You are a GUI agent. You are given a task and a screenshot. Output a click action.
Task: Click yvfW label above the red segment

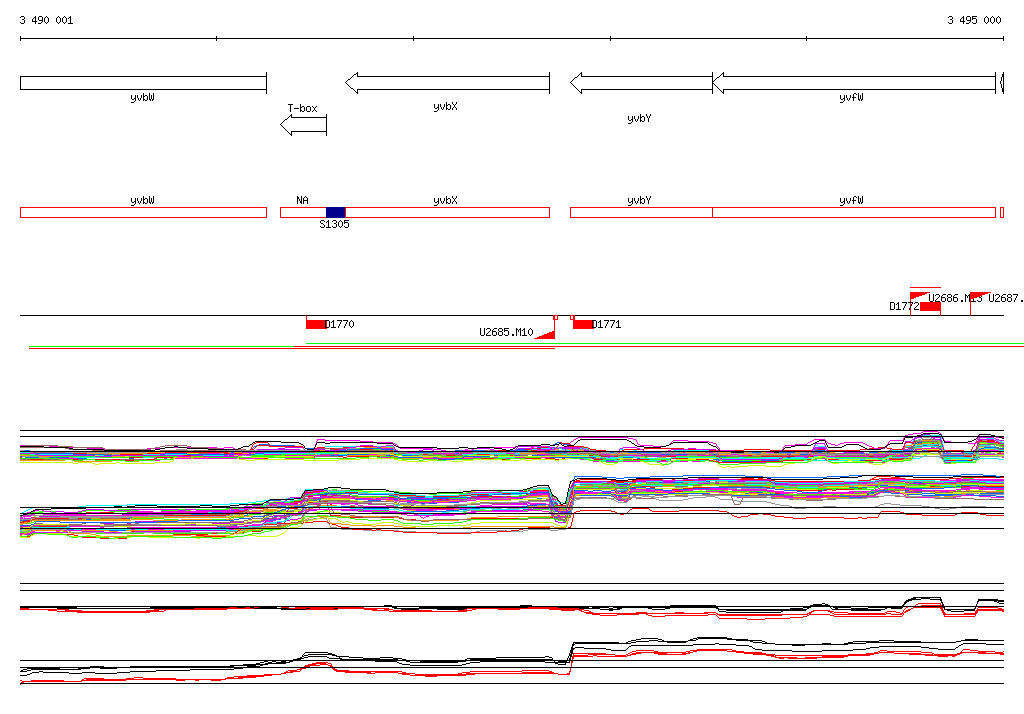[852, 200]
